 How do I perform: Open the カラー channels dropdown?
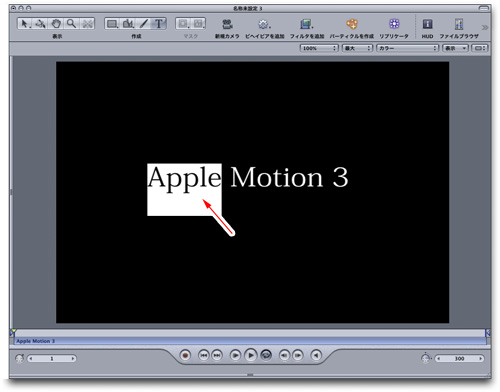click(407, 48)
